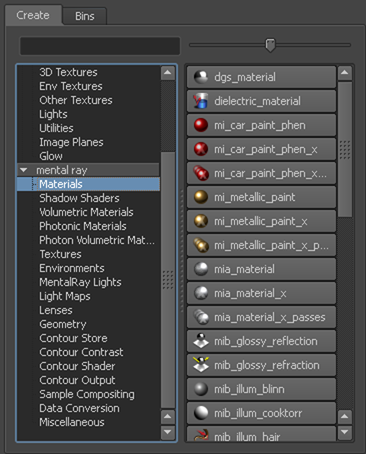Click the gold mi_metallic_paint sphere icon

(201, 197)
